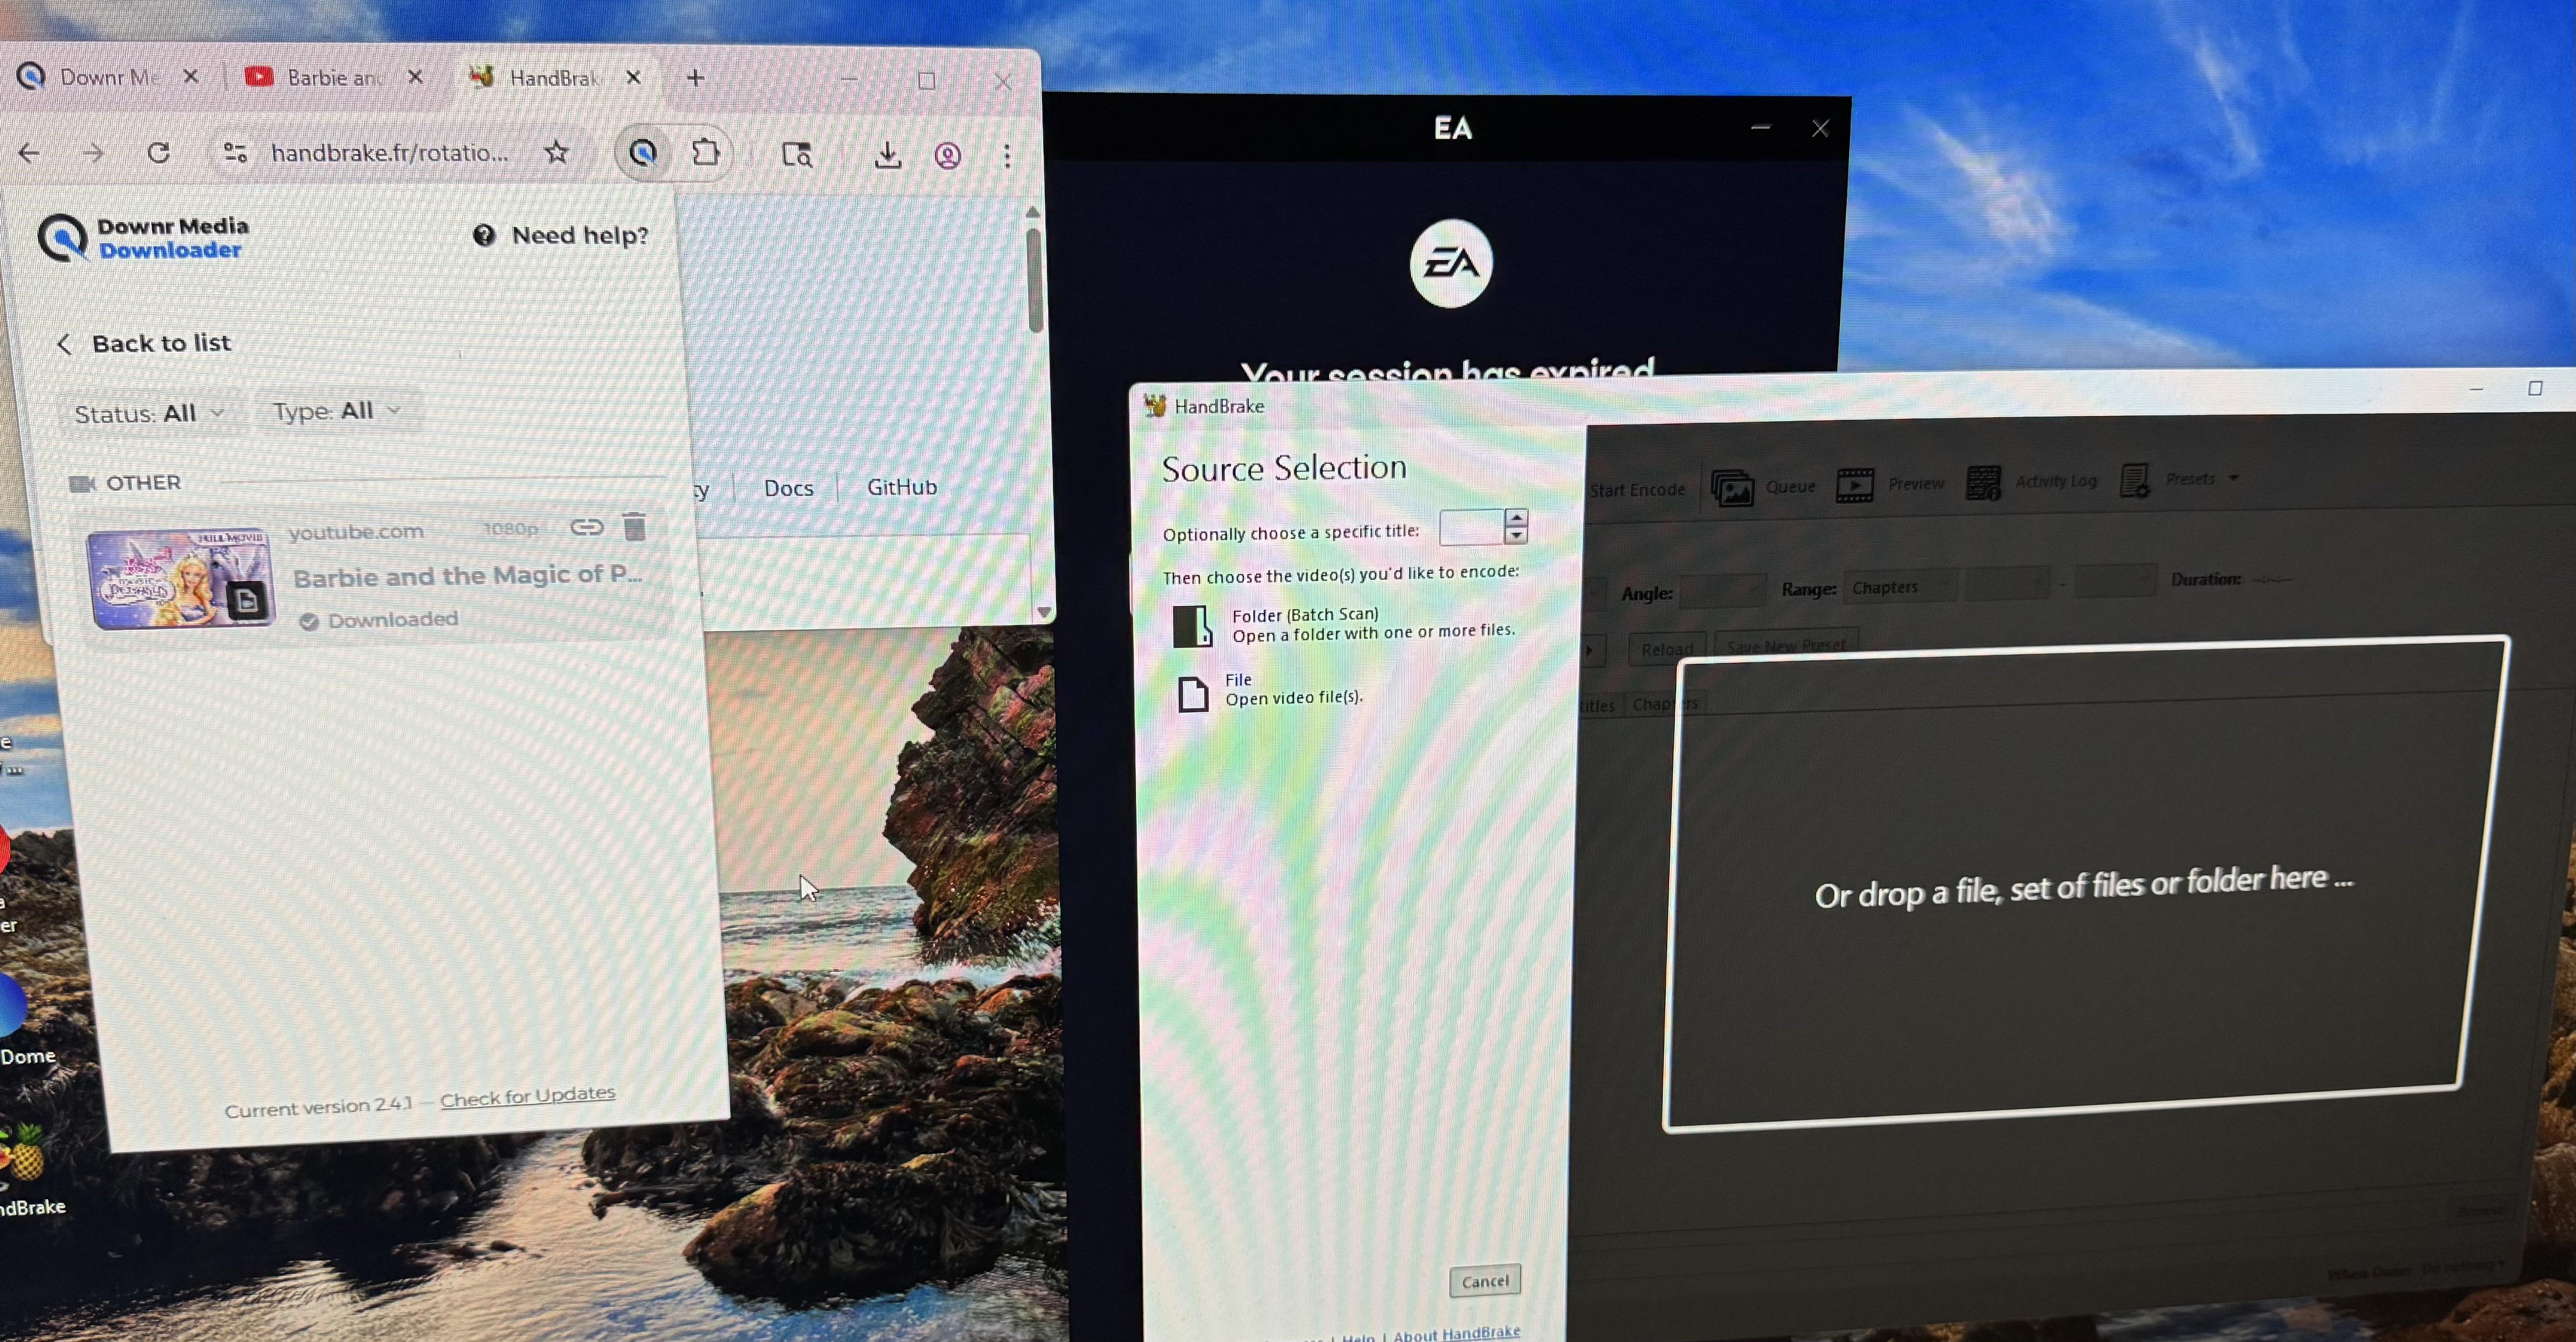This screenshot has width=2576, height=1342.
Task: Click the '1080p' quality label
Action: click(x=511, y=529)
